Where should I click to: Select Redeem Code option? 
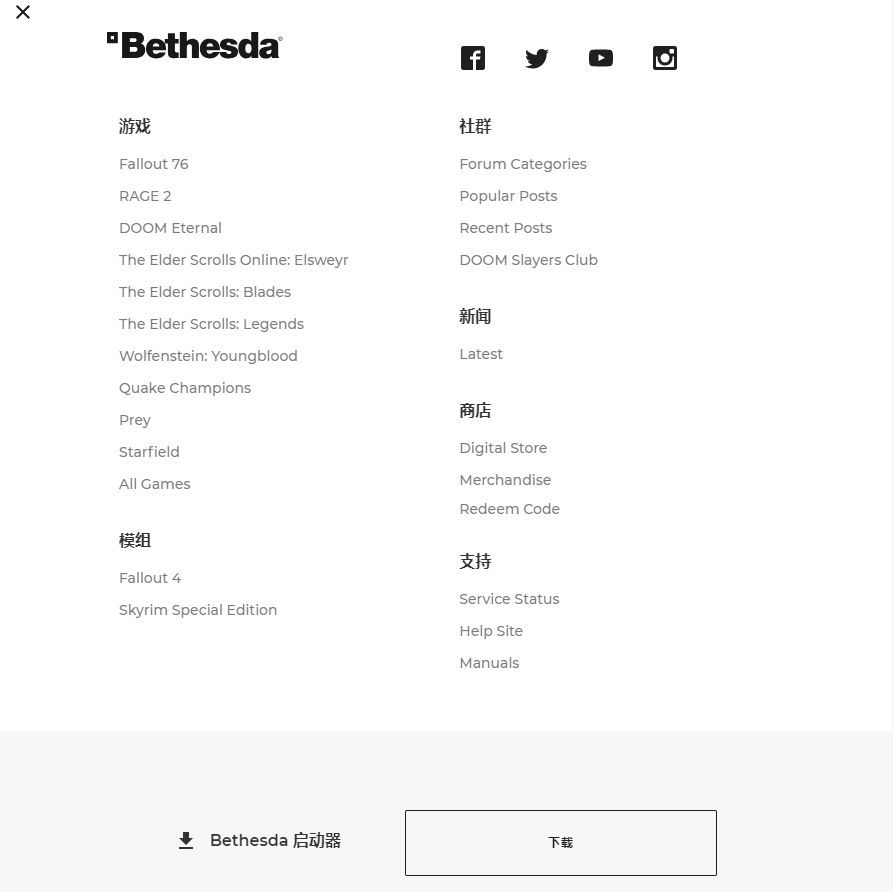510,509
